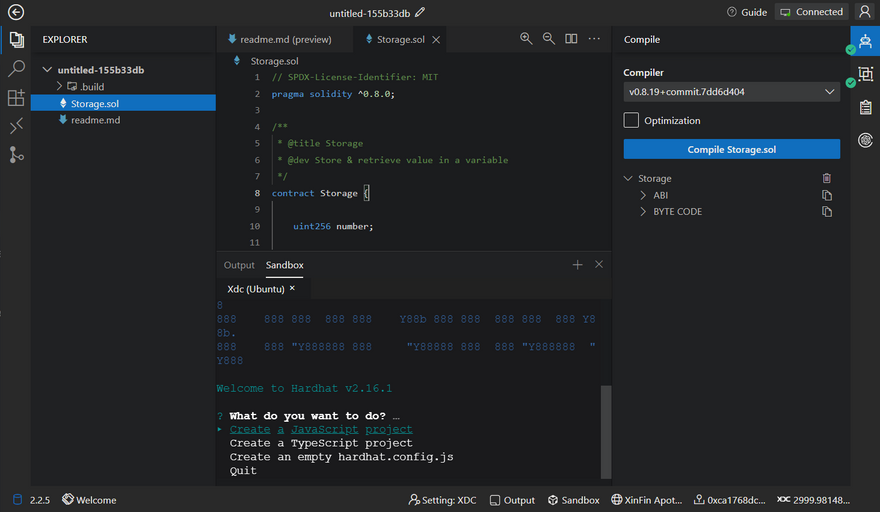This screenshot has width=880, height=512.
Task: Open the Search magnifier in sidebar
Action: [x=16, y=68]
